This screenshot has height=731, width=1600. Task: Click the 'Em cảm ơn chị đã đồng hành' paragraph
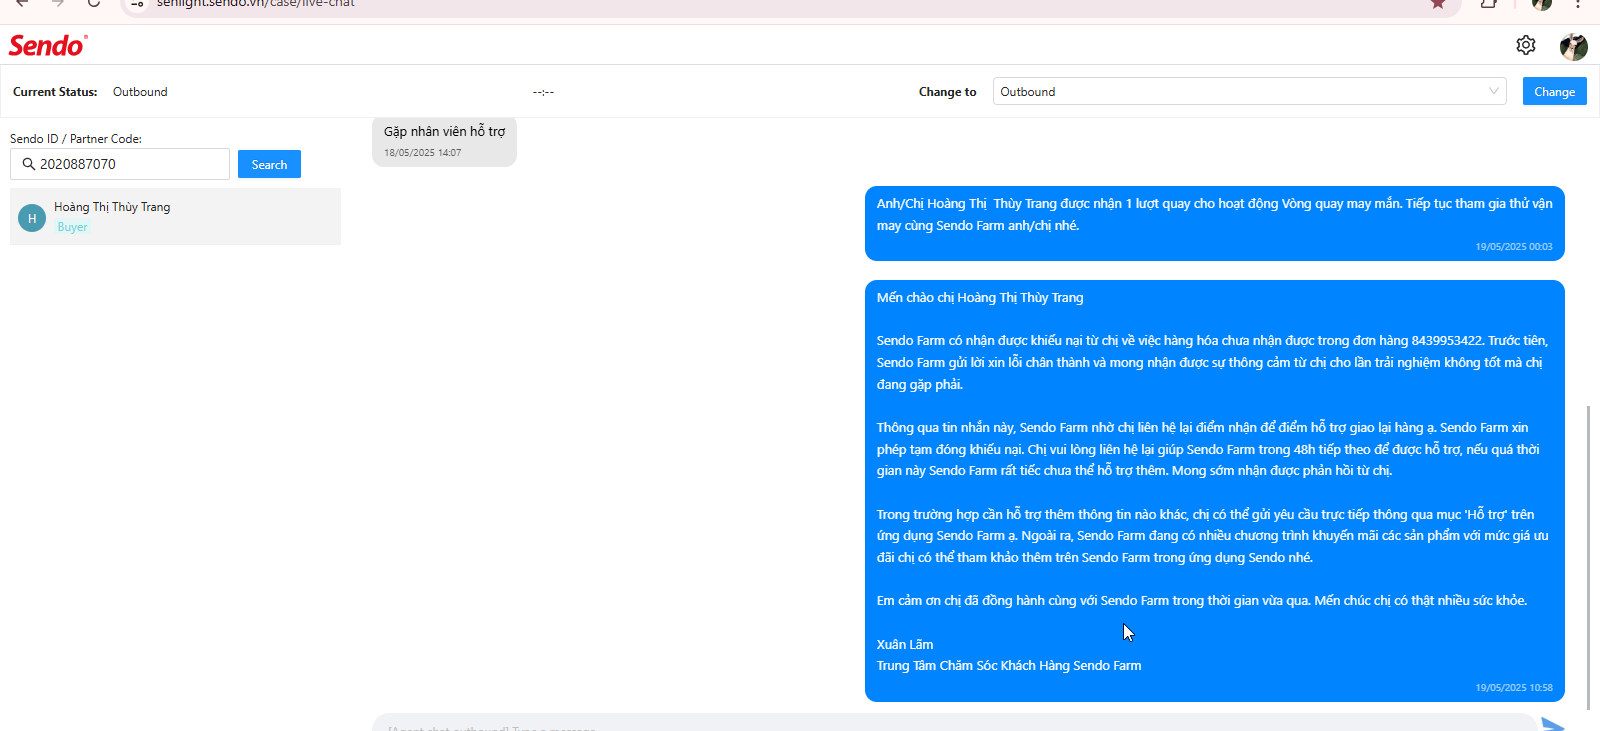tap(1202, 601)
